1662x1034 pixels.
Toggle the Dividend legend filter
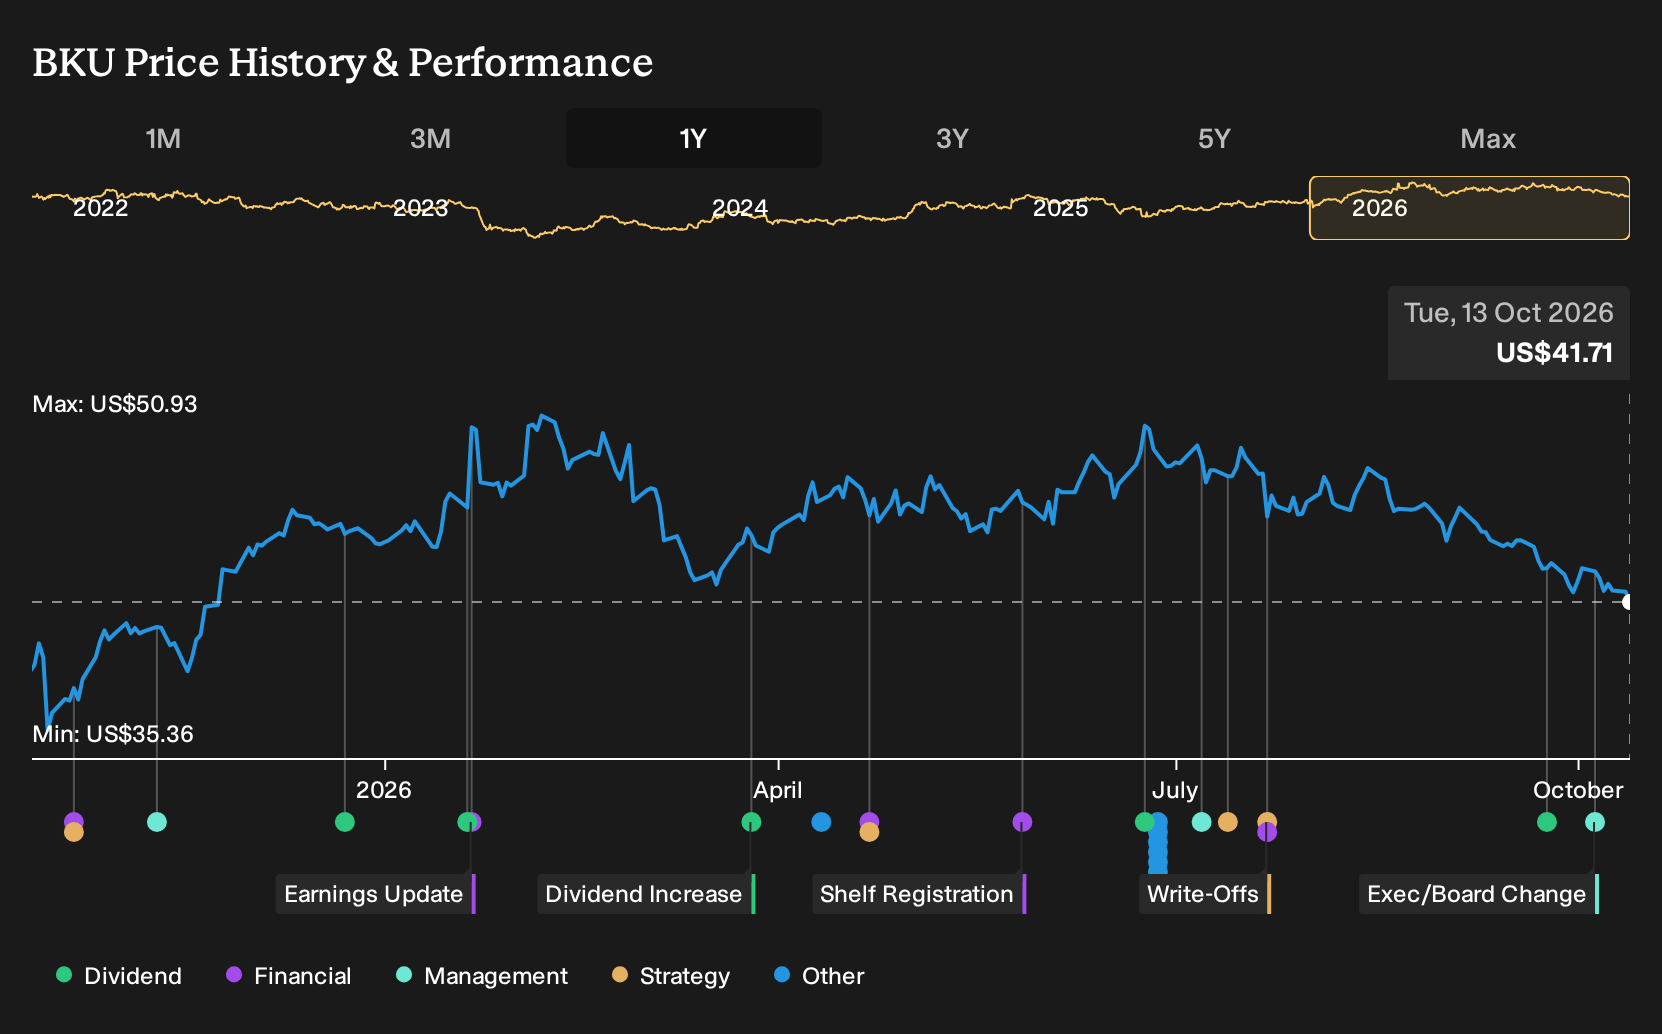[x=119, y=976]
